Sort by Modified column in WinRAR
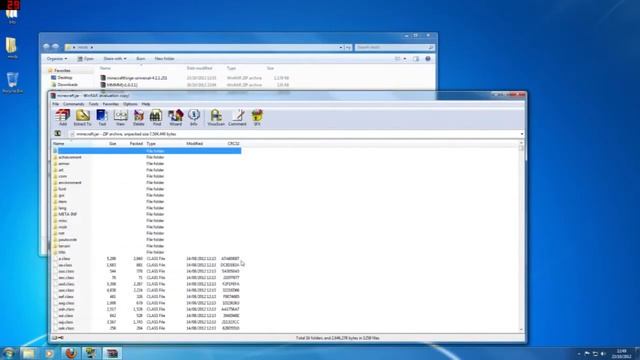 [x=195, y=144]
